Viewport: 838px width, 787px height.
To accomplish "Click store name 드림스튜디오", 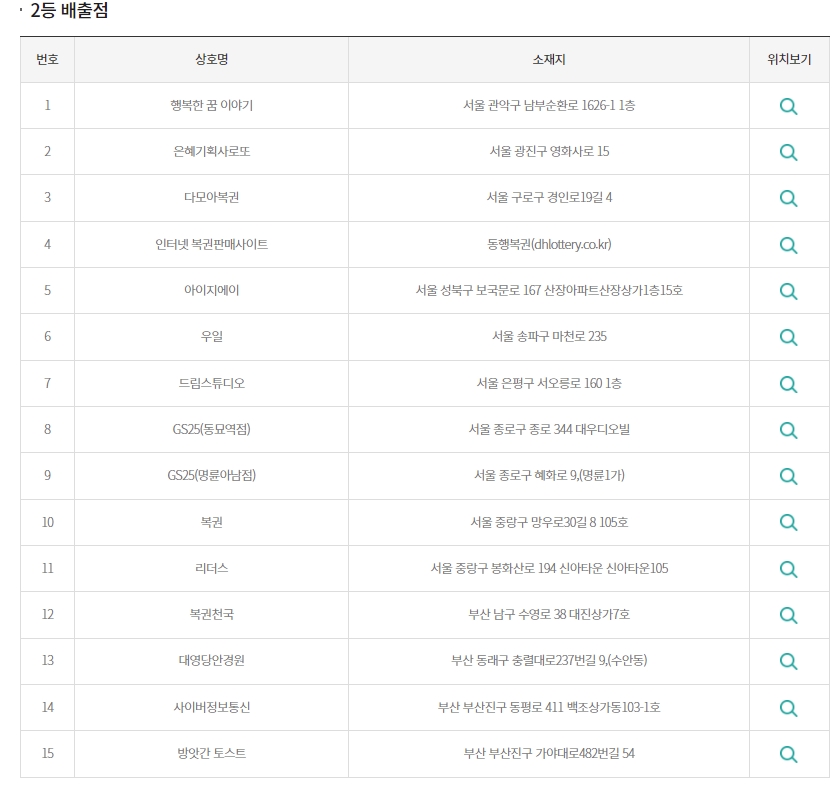I will tap(212, 383).
